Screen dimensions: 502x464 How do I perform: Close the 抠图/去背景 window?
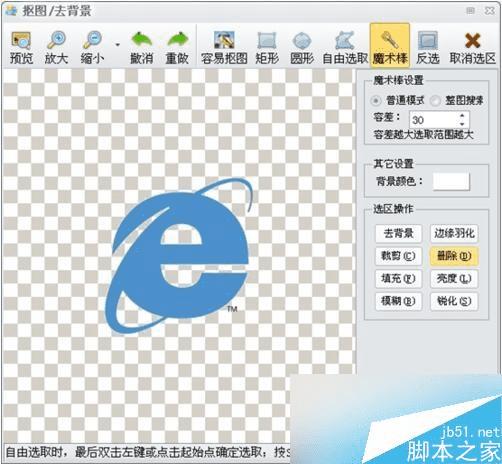(x=489, y=11)
